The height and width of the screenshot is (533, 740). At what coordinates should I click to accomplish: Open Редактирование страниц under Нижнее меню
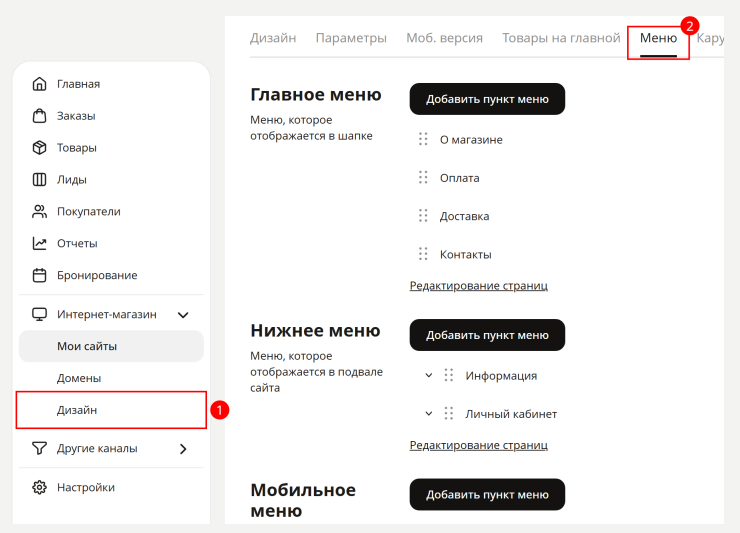pos(479,445)
